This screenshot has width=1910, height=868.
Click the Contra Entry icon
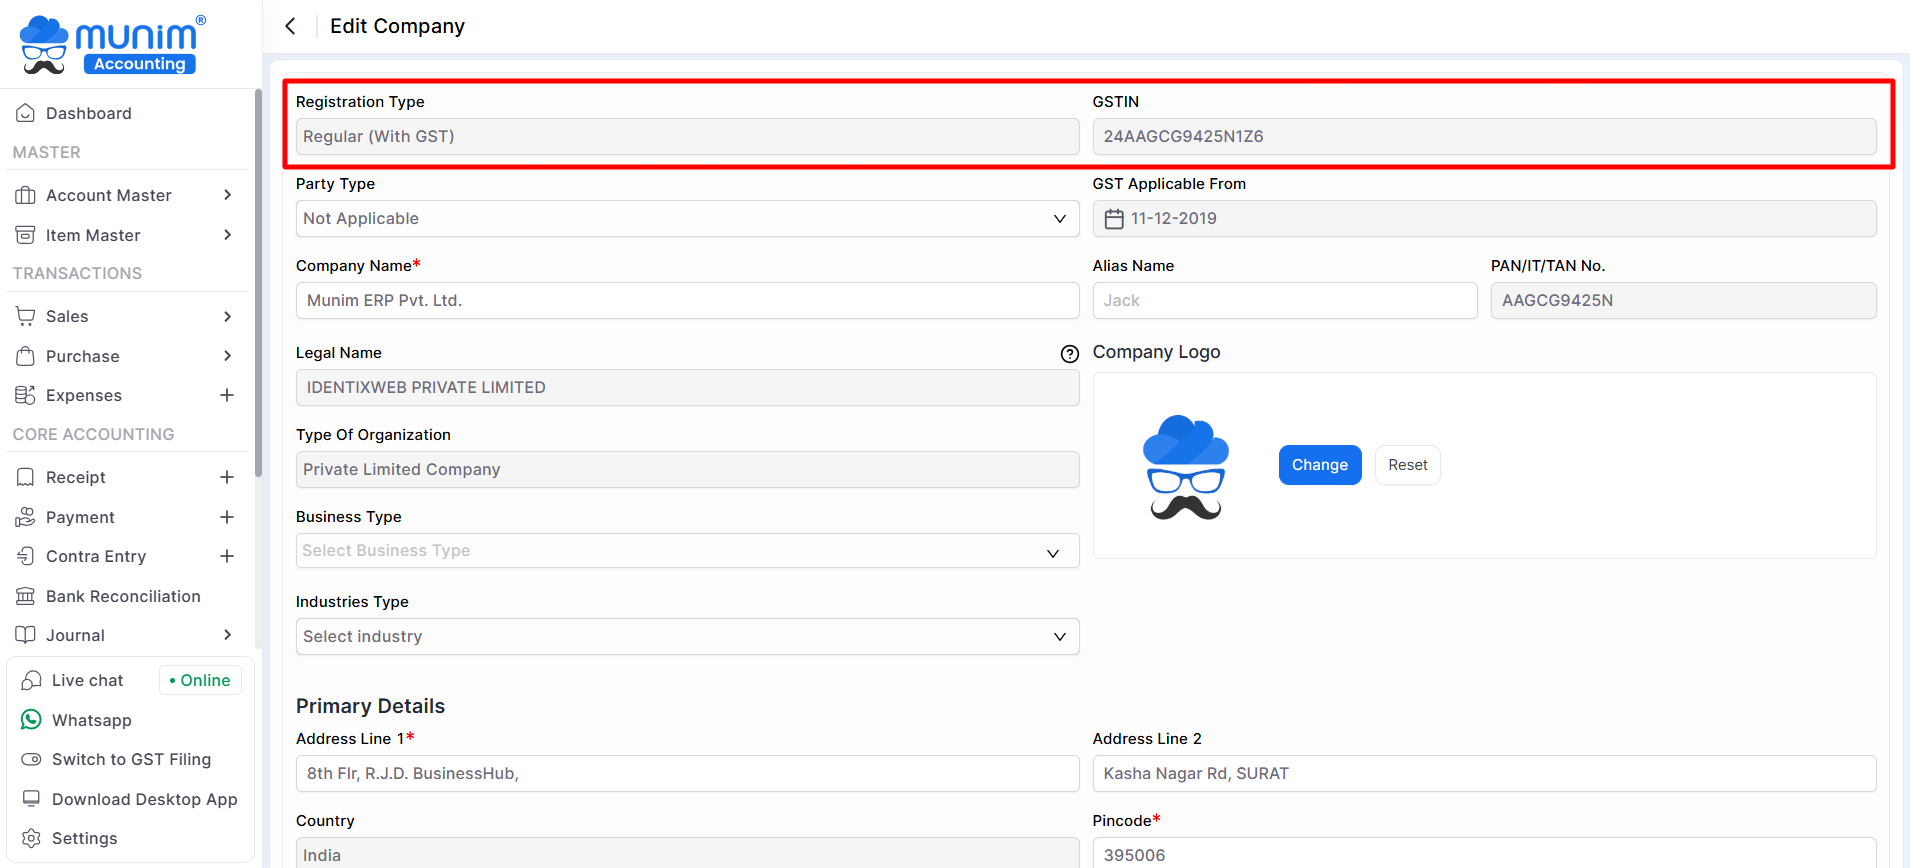pos(26,556)
